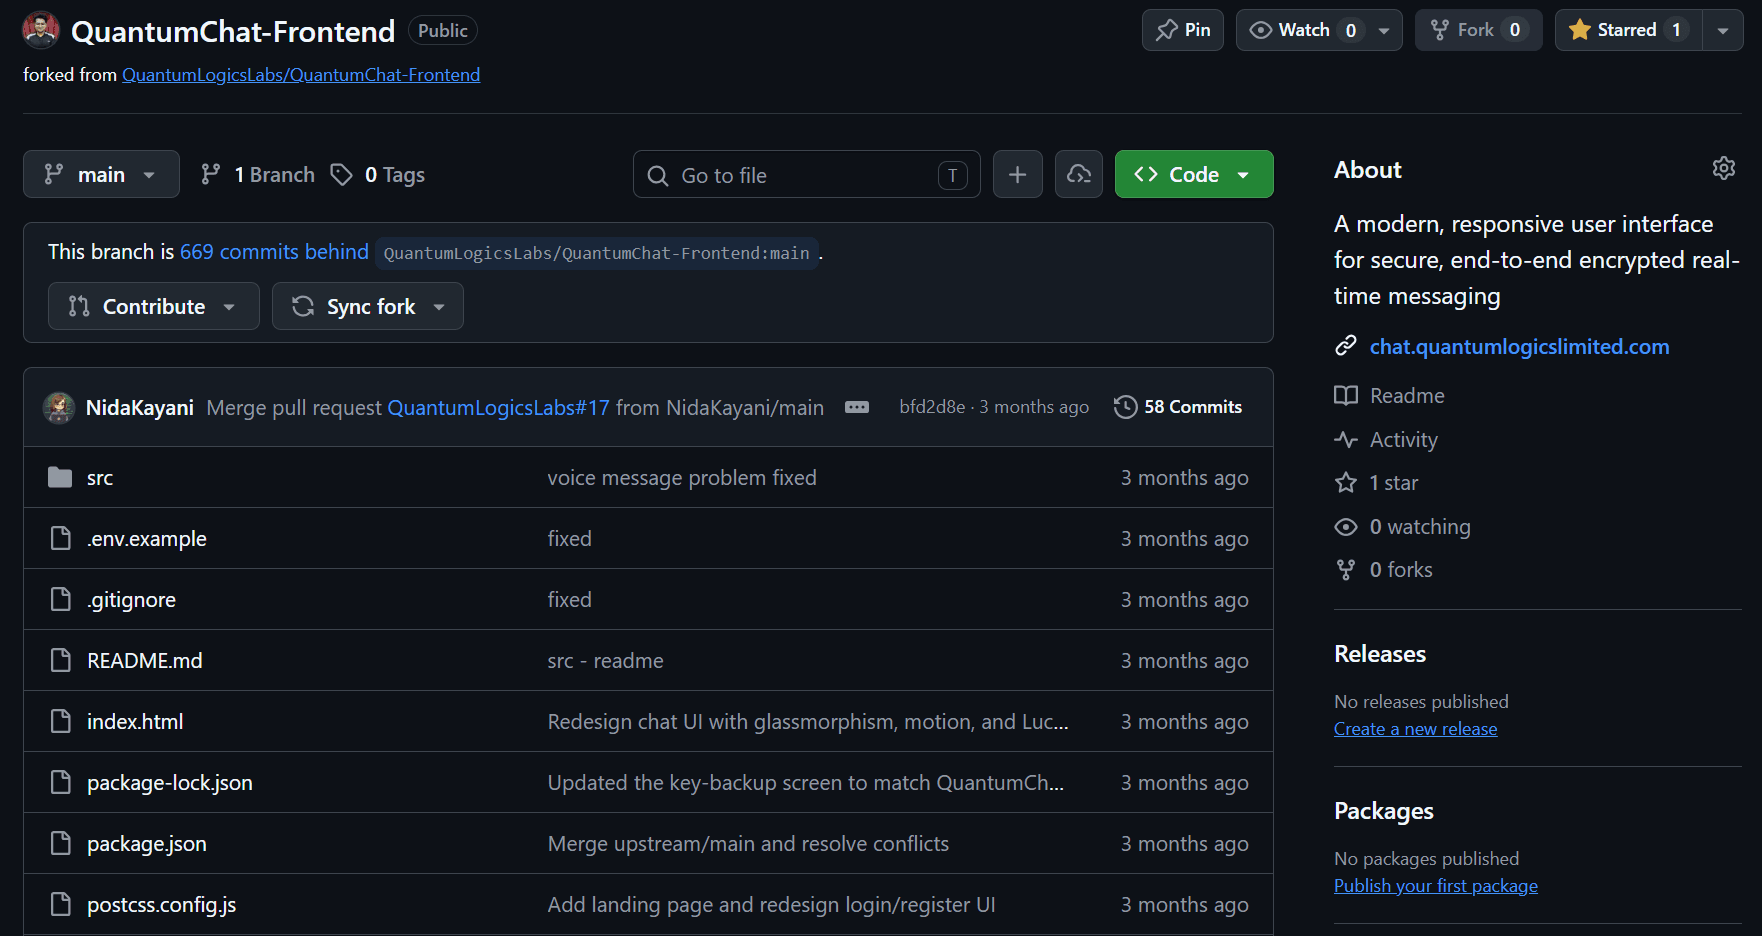Click the repository owner avatar

pyautogui.click(x=41, y=30)
